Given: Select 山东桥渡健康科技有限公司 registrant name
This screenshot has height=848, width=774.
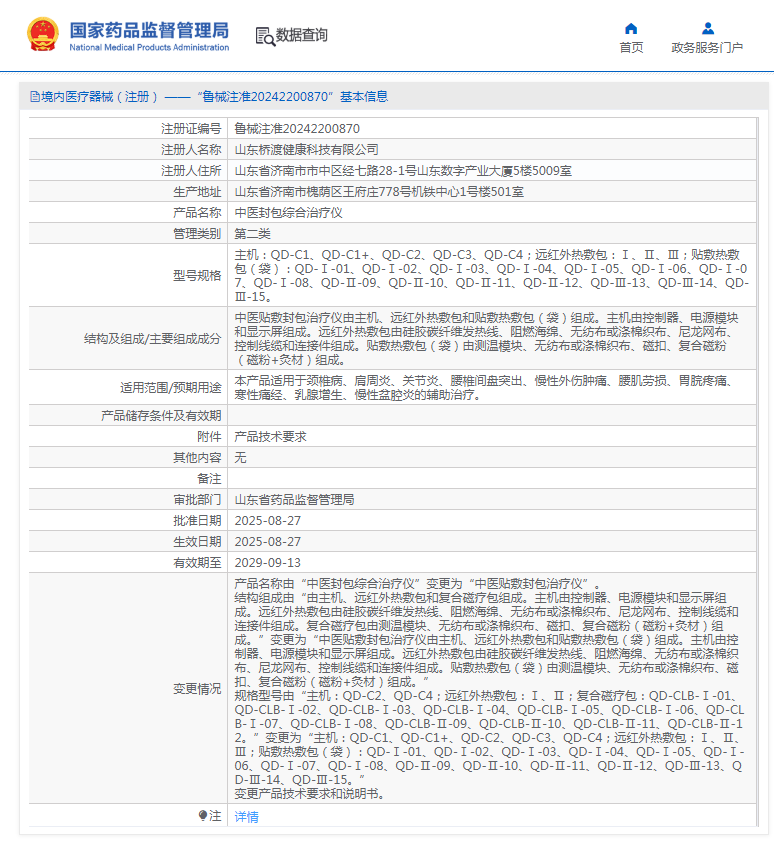Looking at the screenshot, I should [306, 150].
